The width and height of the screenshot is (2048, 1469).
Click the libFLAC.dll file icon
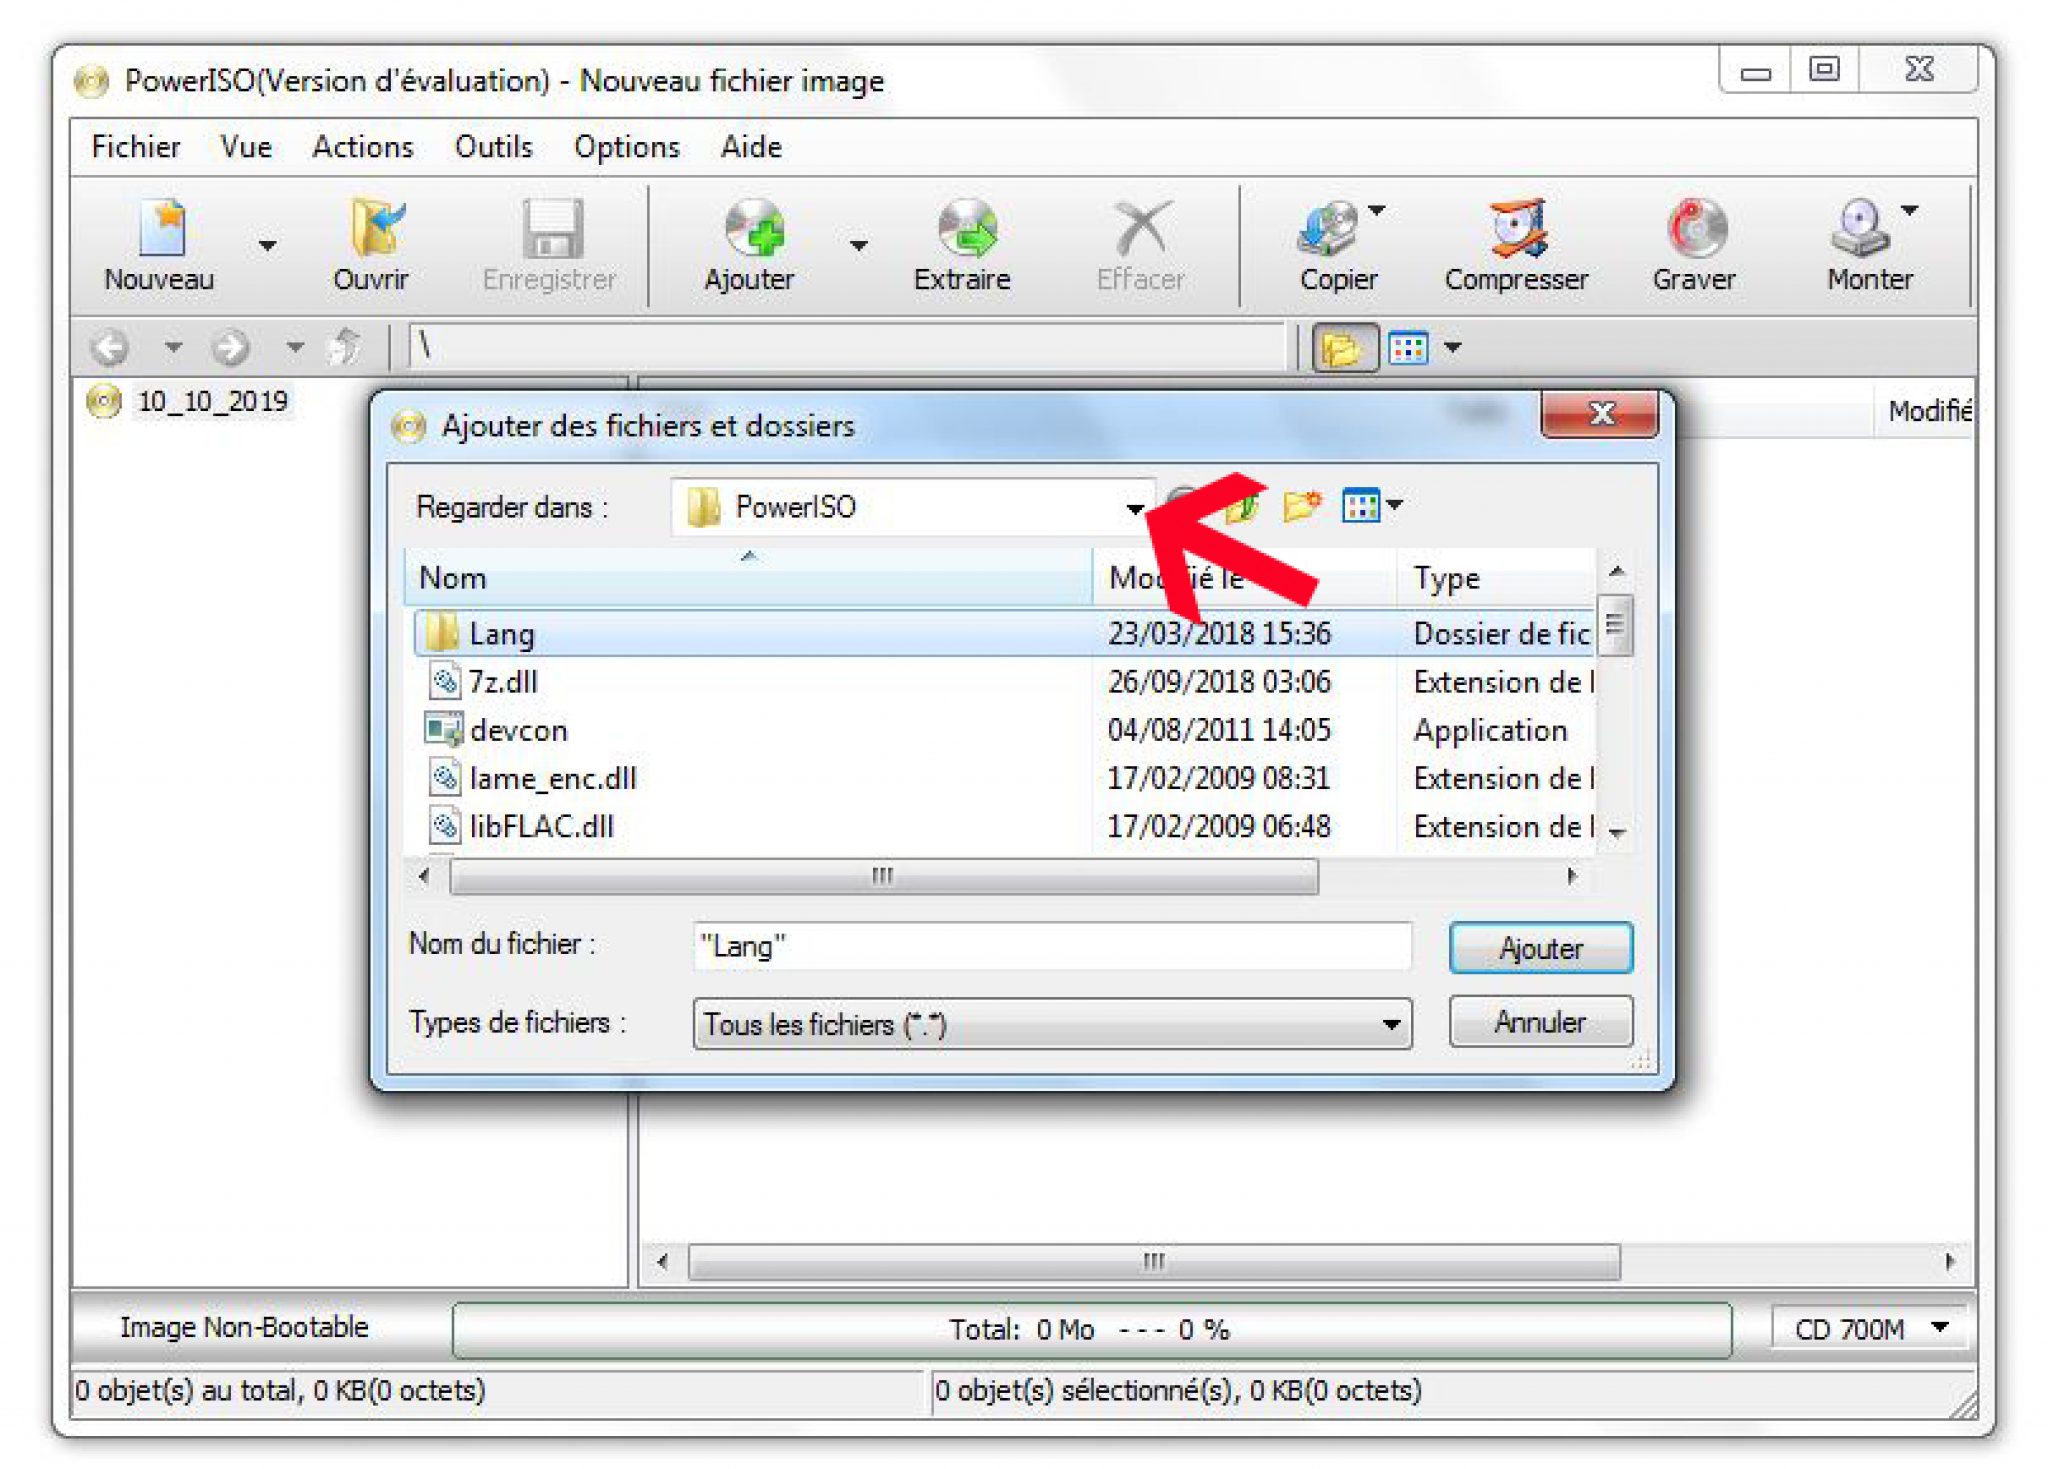[x=444, y=826]
